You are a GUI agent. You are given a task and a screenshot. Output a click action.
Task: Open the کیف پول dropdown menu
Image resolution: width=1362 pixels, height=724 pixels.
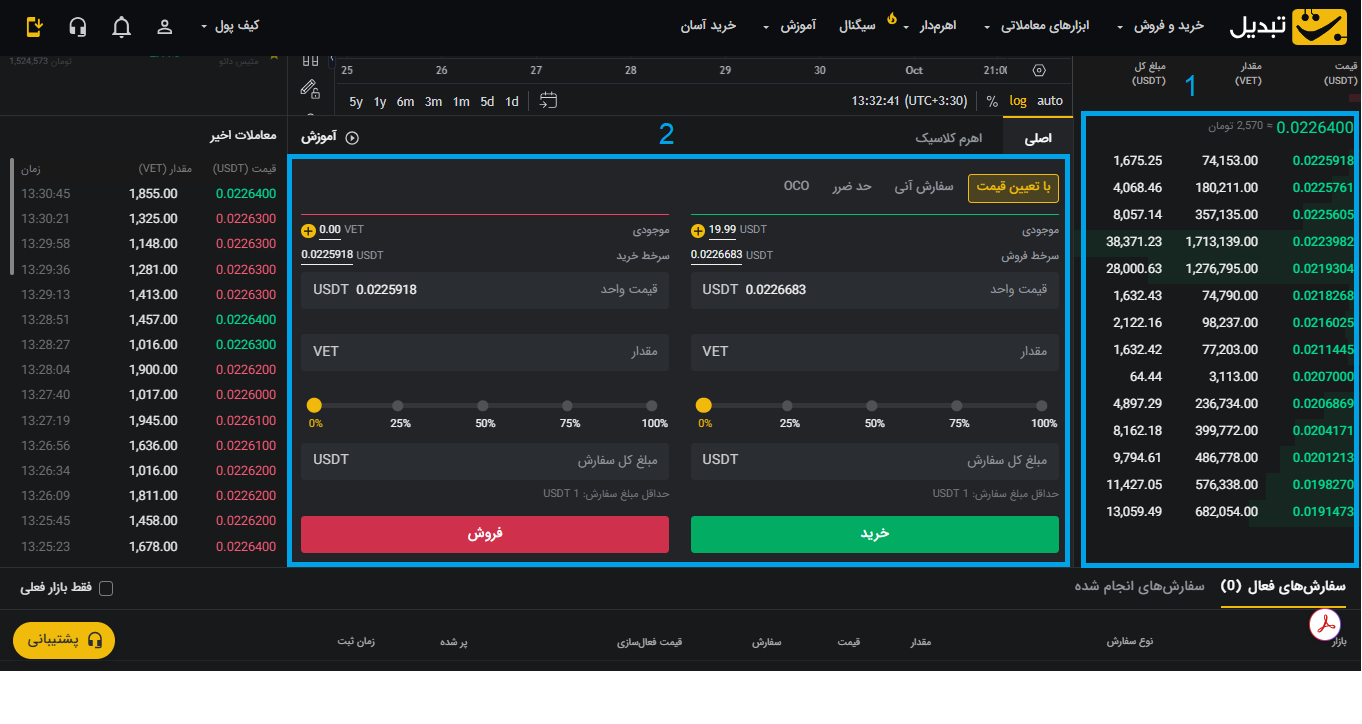[x=230, y=27]
